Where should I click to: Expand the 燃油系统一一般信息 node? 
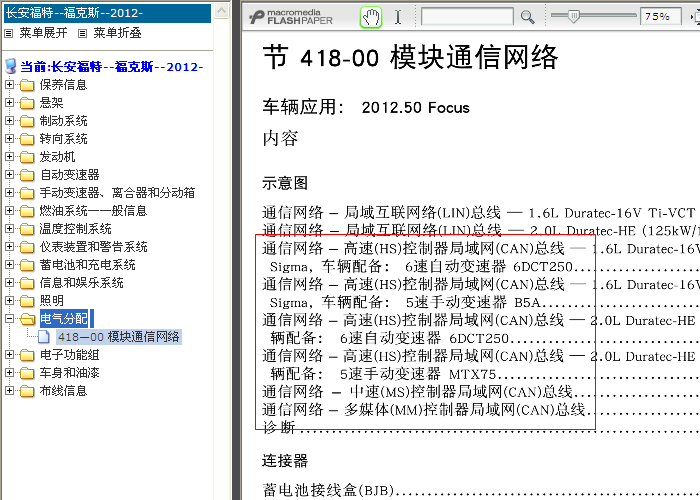tap(9, 210)
